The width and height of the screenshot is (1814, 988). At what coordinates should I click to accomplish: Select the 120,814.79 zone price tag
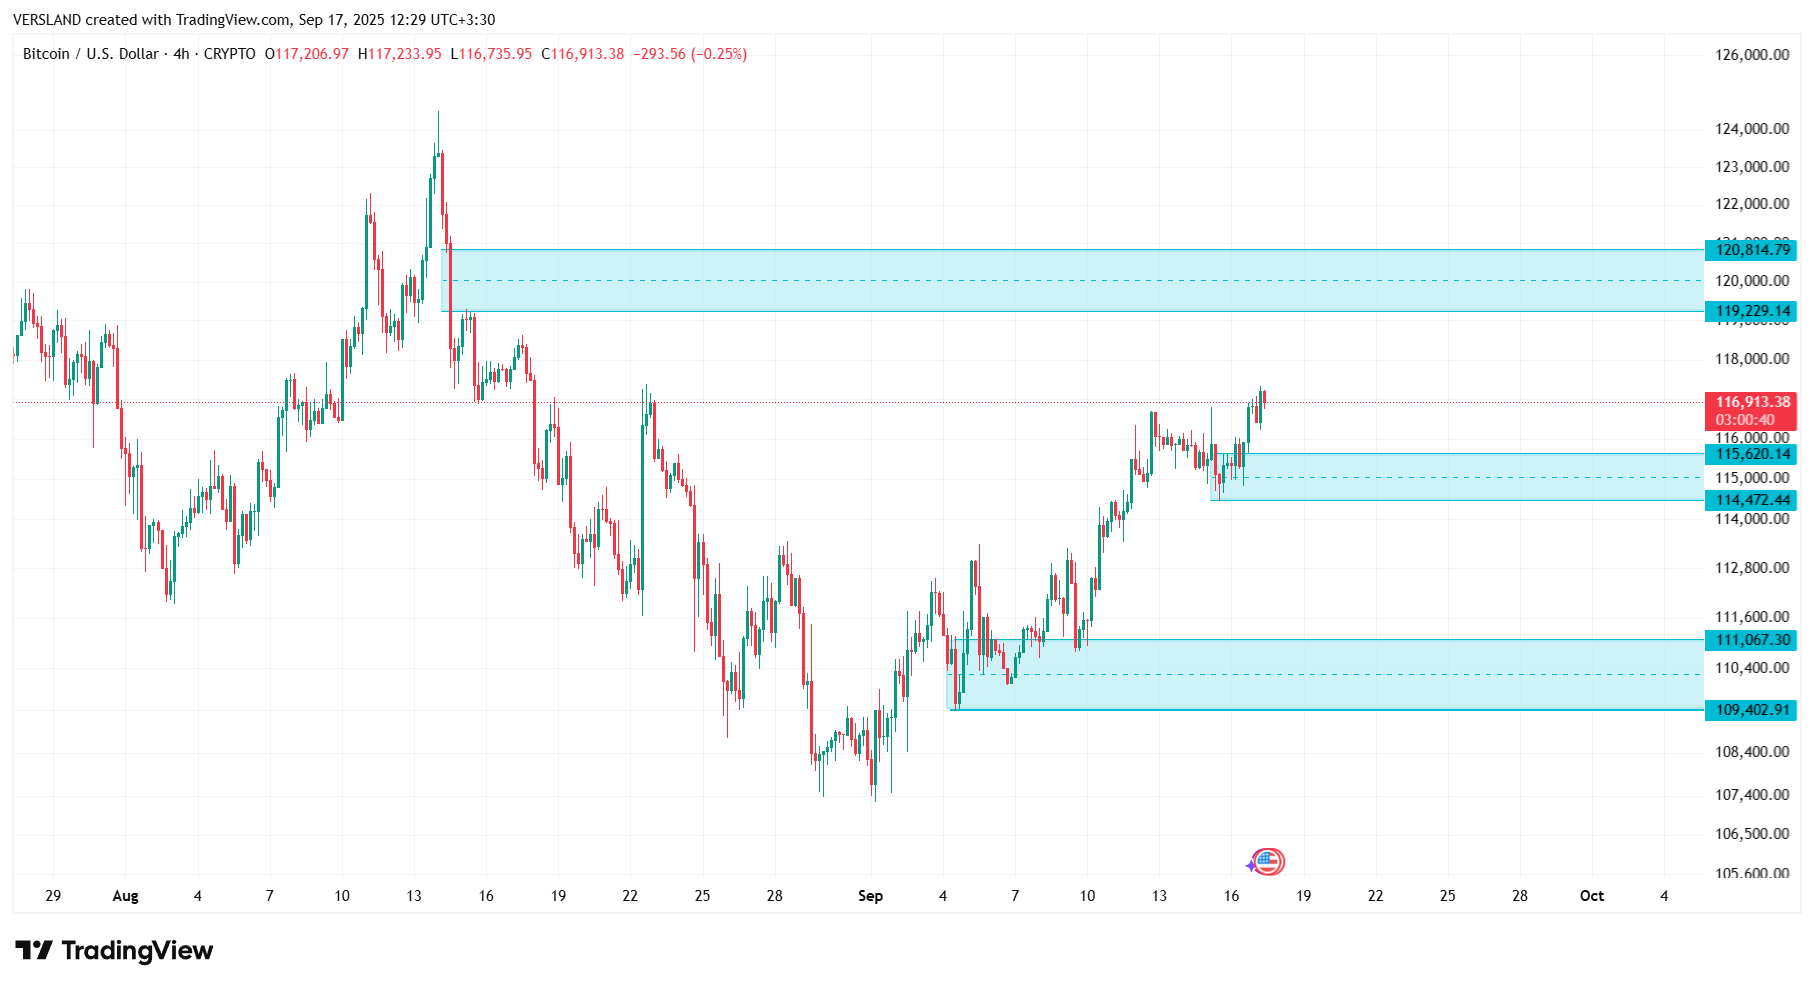pos(1752,250)
